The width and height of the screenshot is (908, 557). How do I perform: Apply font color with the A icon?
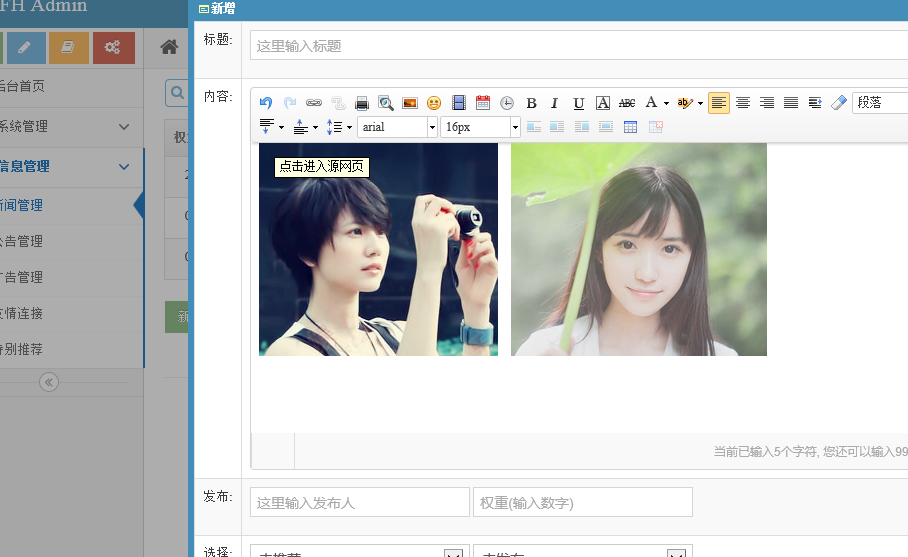click(x=651, y=103)
